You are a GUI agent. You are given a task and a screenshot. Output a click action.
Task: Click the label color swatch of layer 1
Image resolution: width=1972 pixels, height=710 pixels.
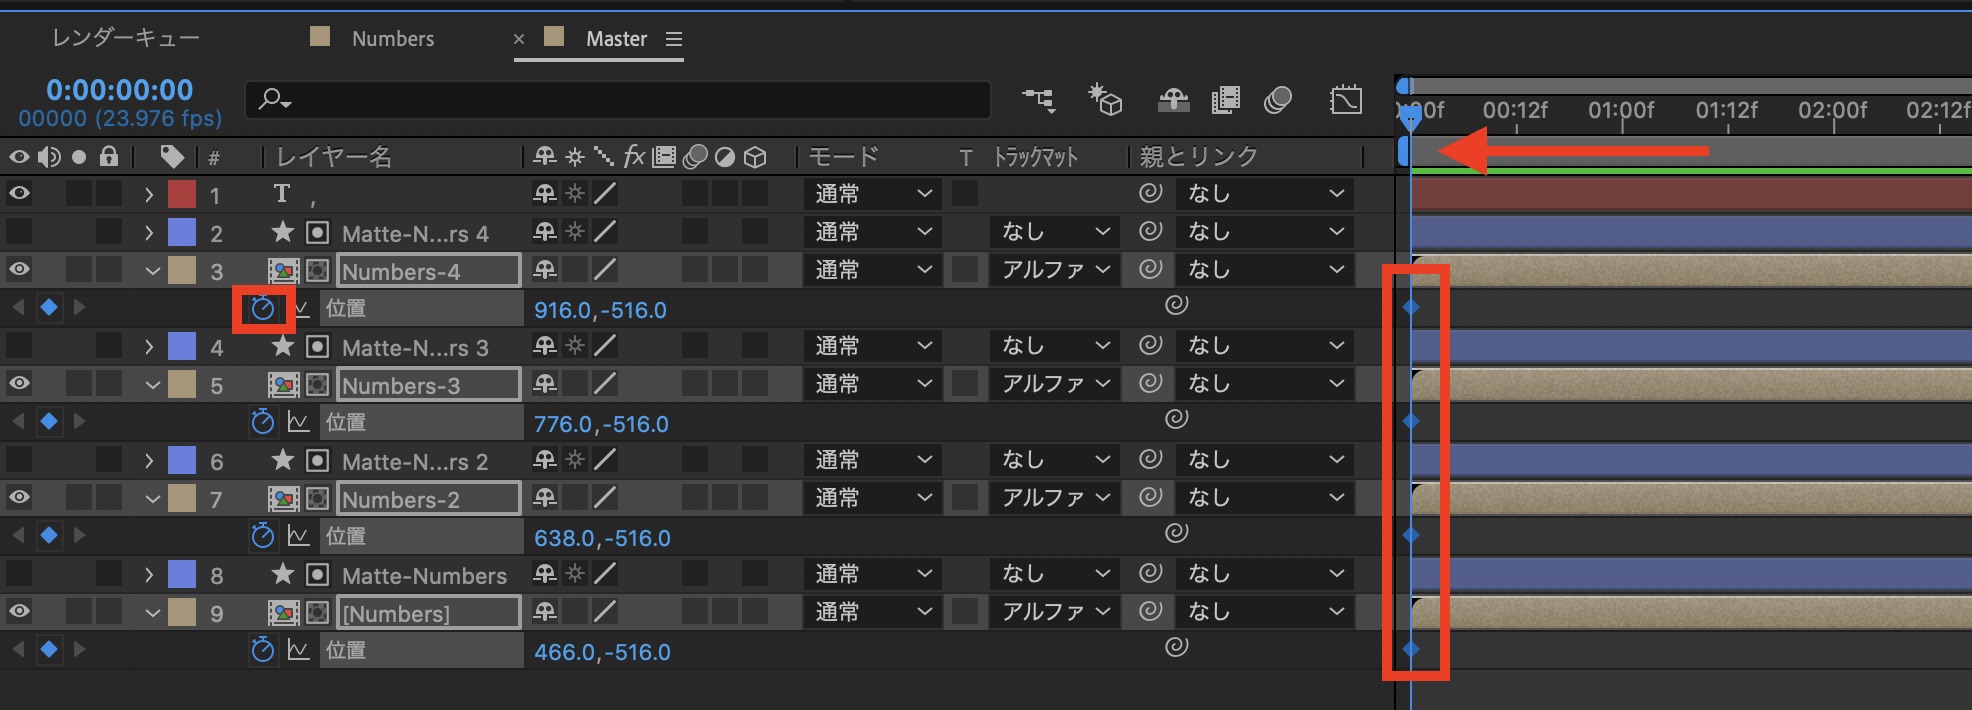[x=182, y=194]
